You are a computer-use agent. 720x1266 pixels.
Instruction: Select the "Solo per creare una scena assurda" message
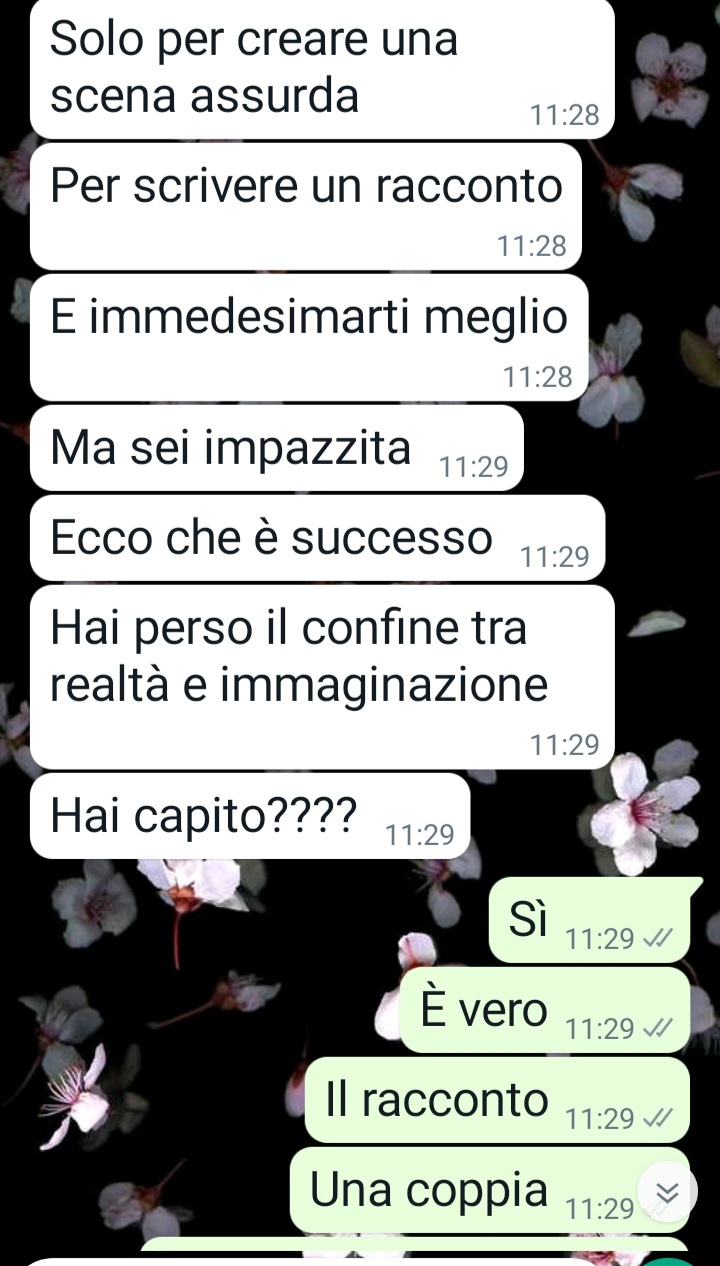click(x=322, y=69)
